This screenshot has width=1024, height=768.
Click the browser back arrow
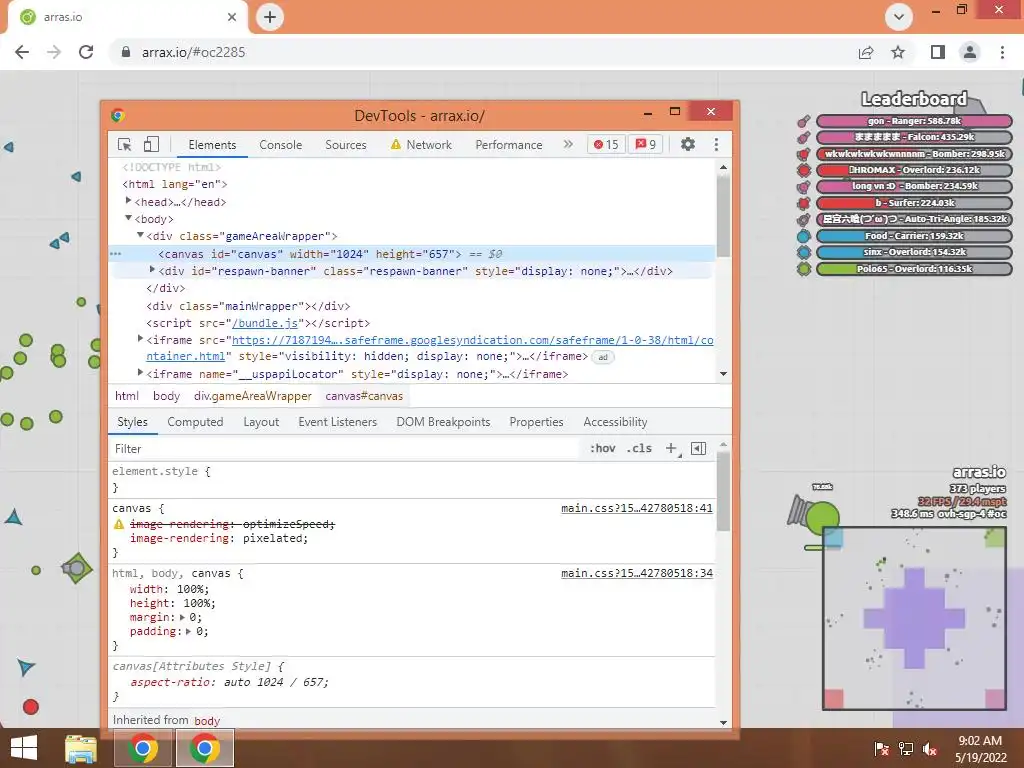tap(22, 52)
